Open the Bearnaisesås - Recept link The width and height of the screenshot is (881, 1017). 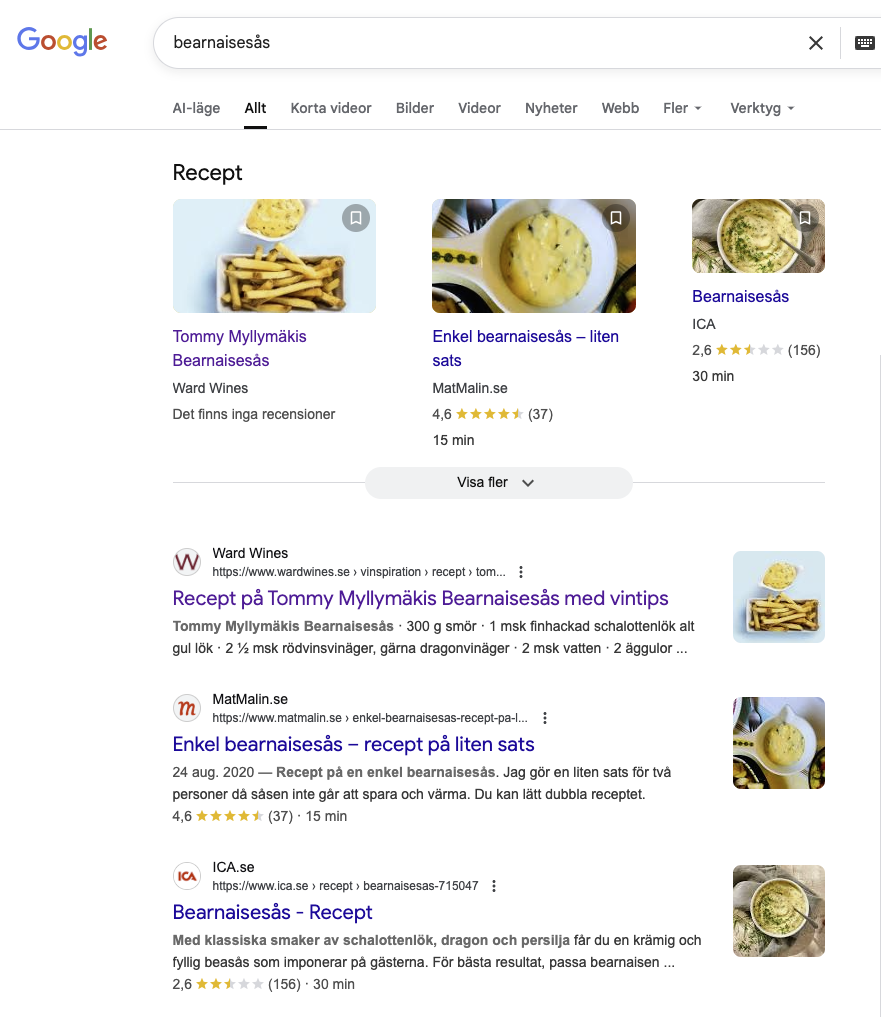[272, 912]
